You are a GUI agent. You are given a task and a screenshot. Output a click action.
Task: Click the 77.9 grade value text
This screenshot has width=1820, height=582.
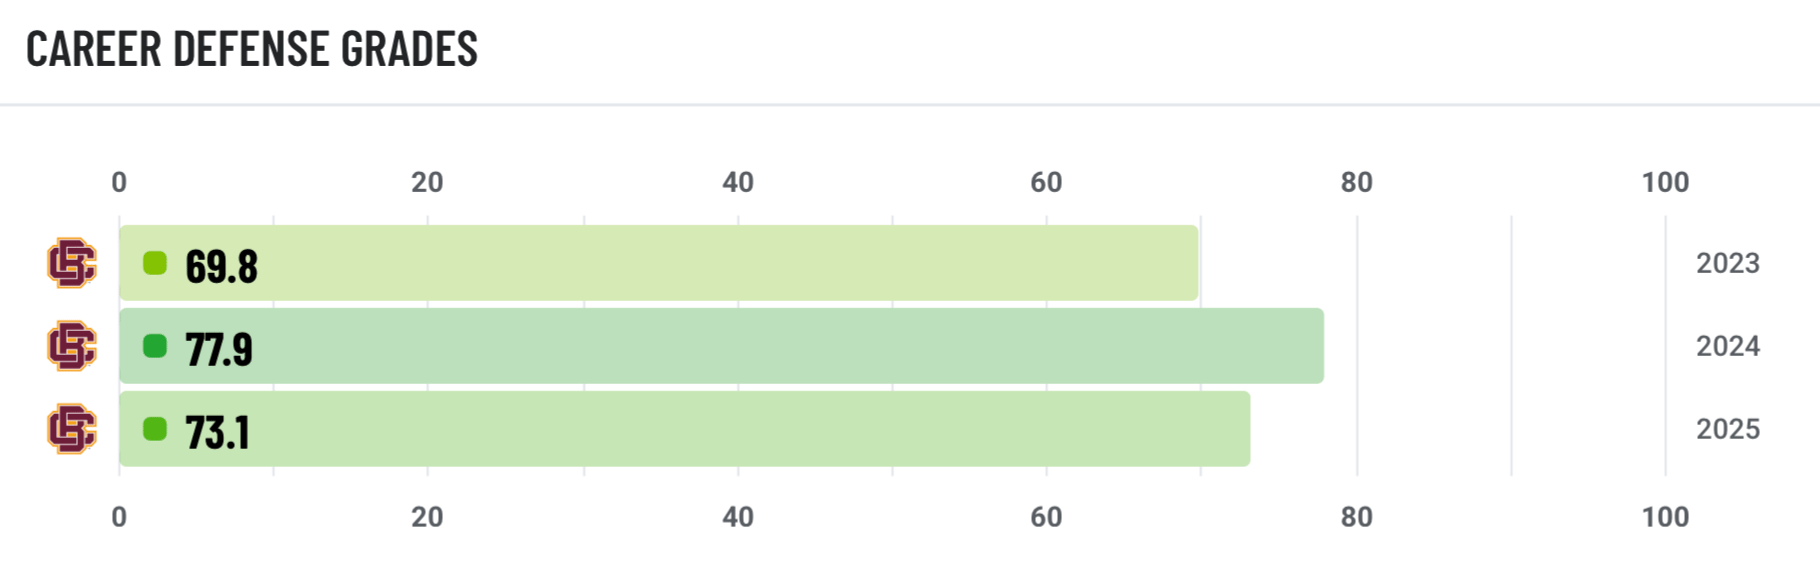tap(219, 349)
